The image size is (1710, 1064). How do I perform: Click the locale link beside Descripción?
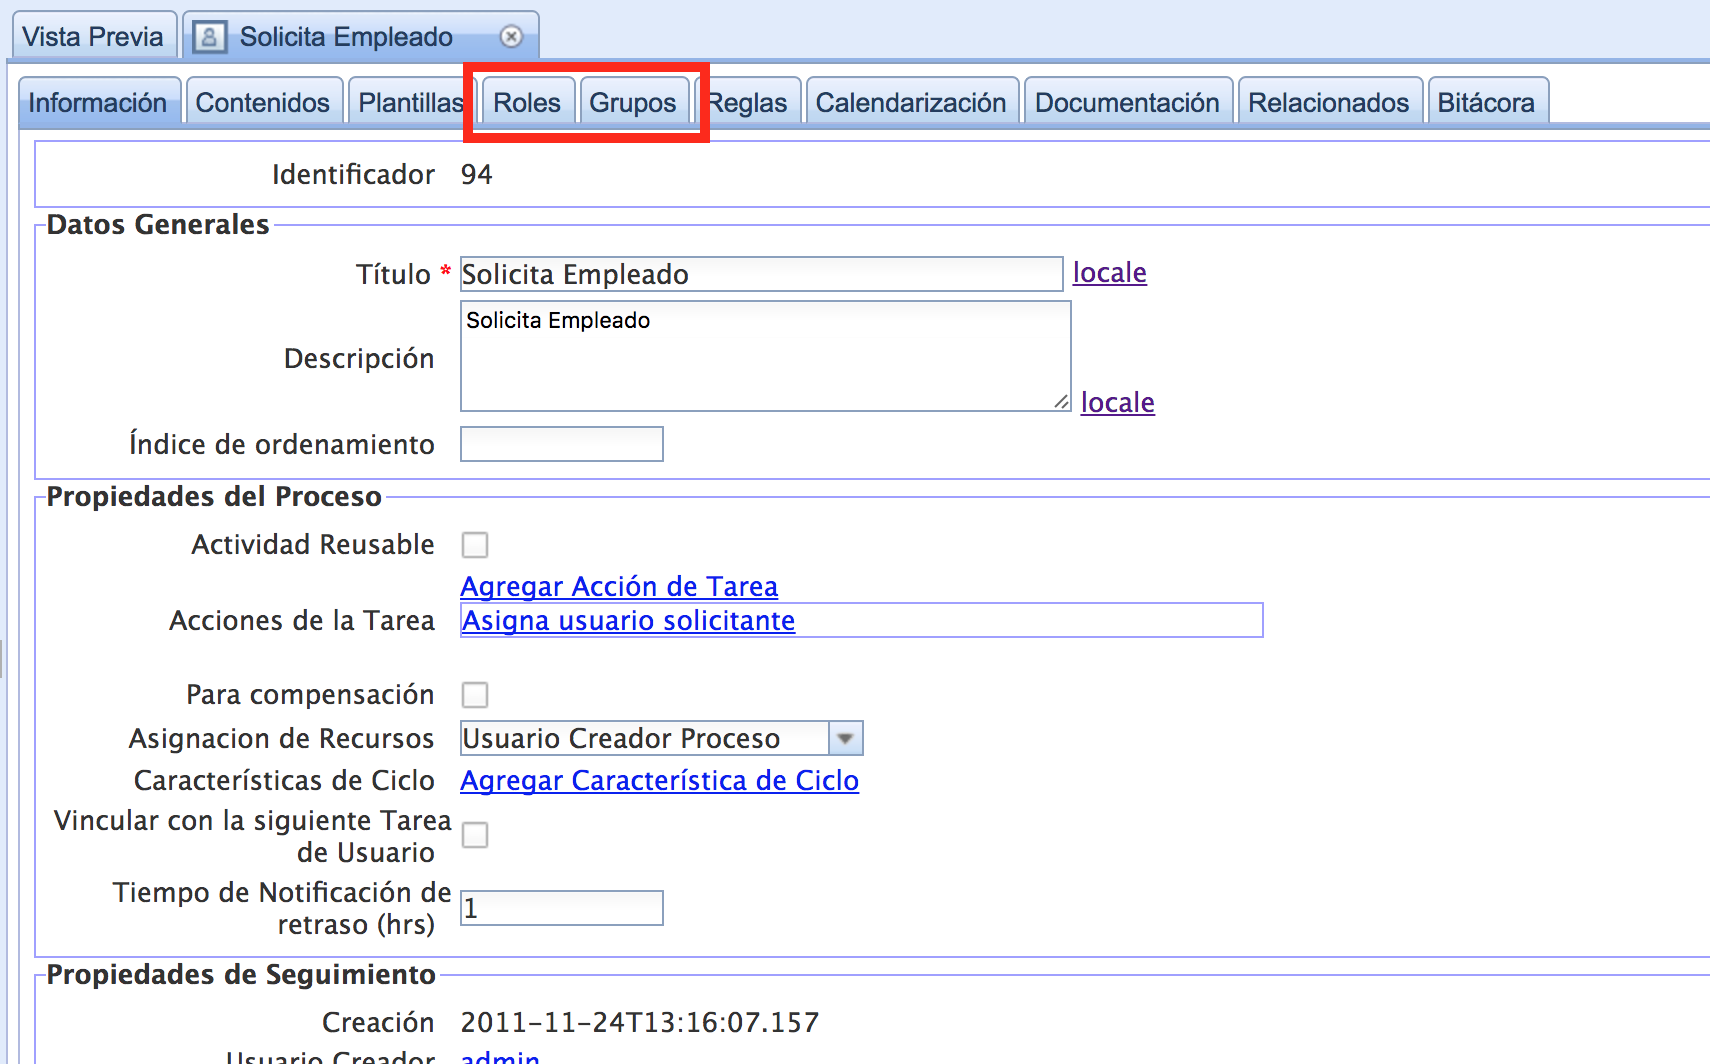(1117, 403)
